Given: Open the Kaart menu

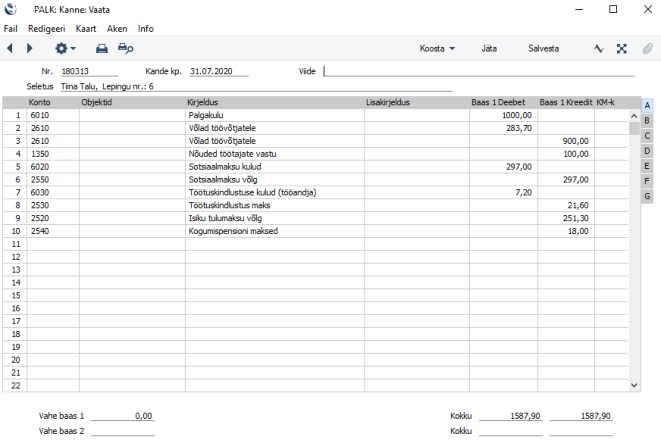Looking at the screenshot, I should (x=86, y=29).
